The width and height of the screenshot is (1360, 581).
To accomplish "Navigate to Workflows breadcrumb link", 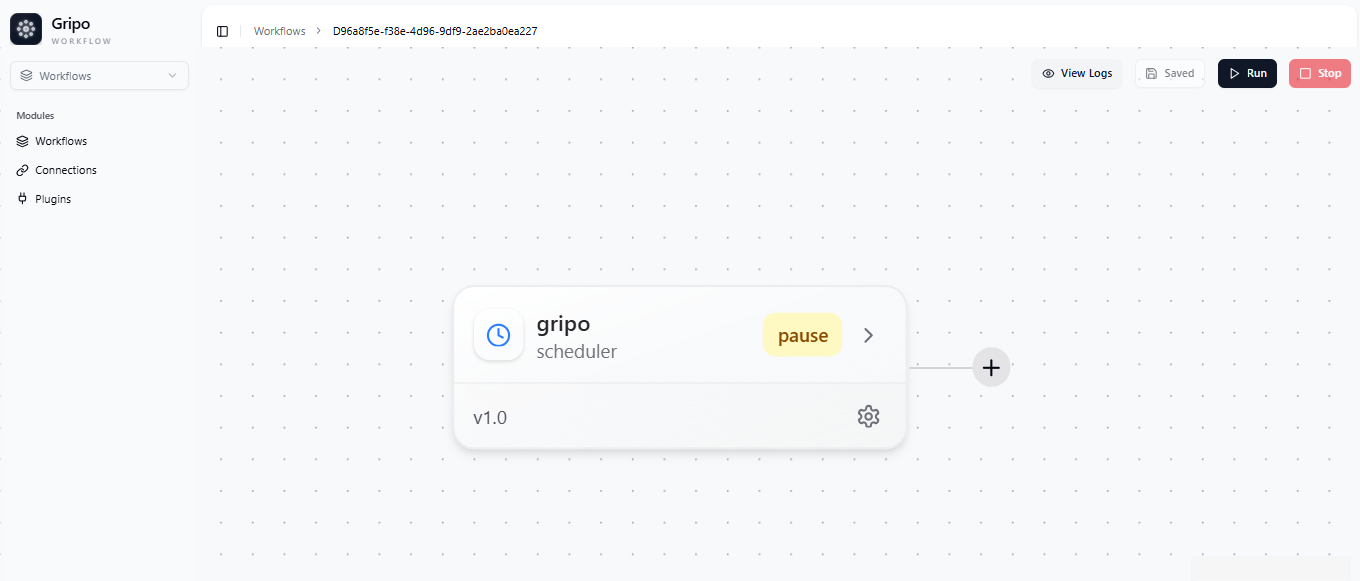I will (x=279, y=31).
